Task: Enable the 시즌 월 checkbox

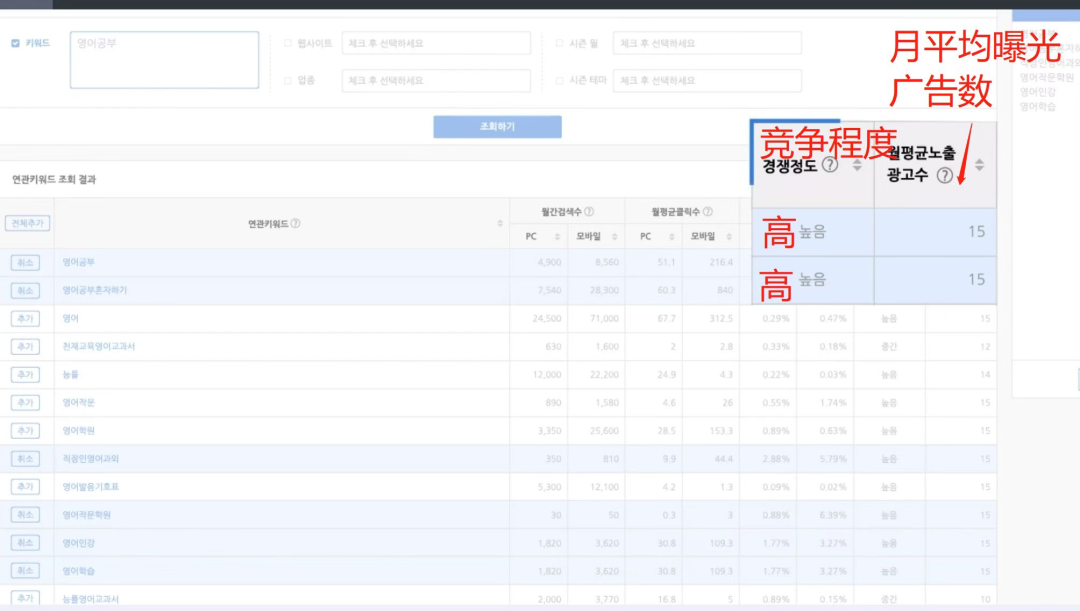Action: [559, 43]
